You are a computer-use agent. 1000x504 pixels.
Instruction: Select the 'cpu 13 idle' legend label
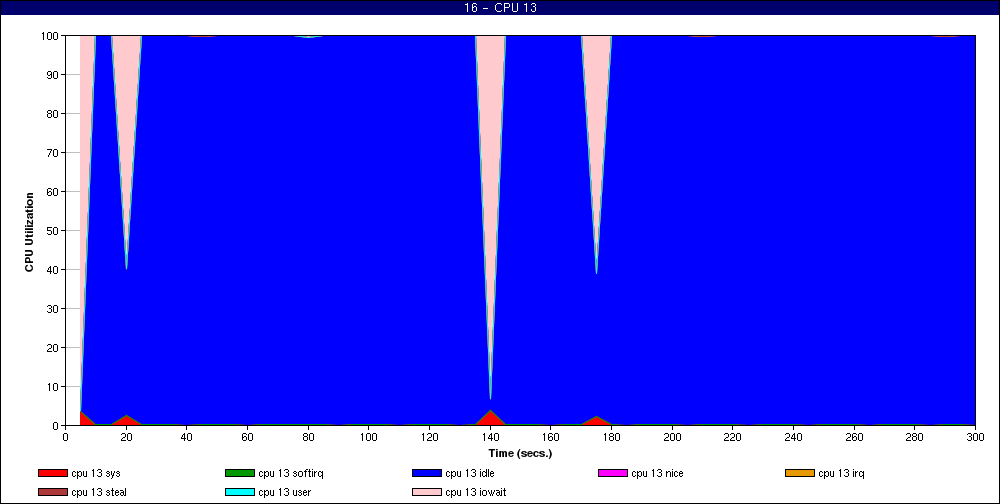tap(470, 473)
